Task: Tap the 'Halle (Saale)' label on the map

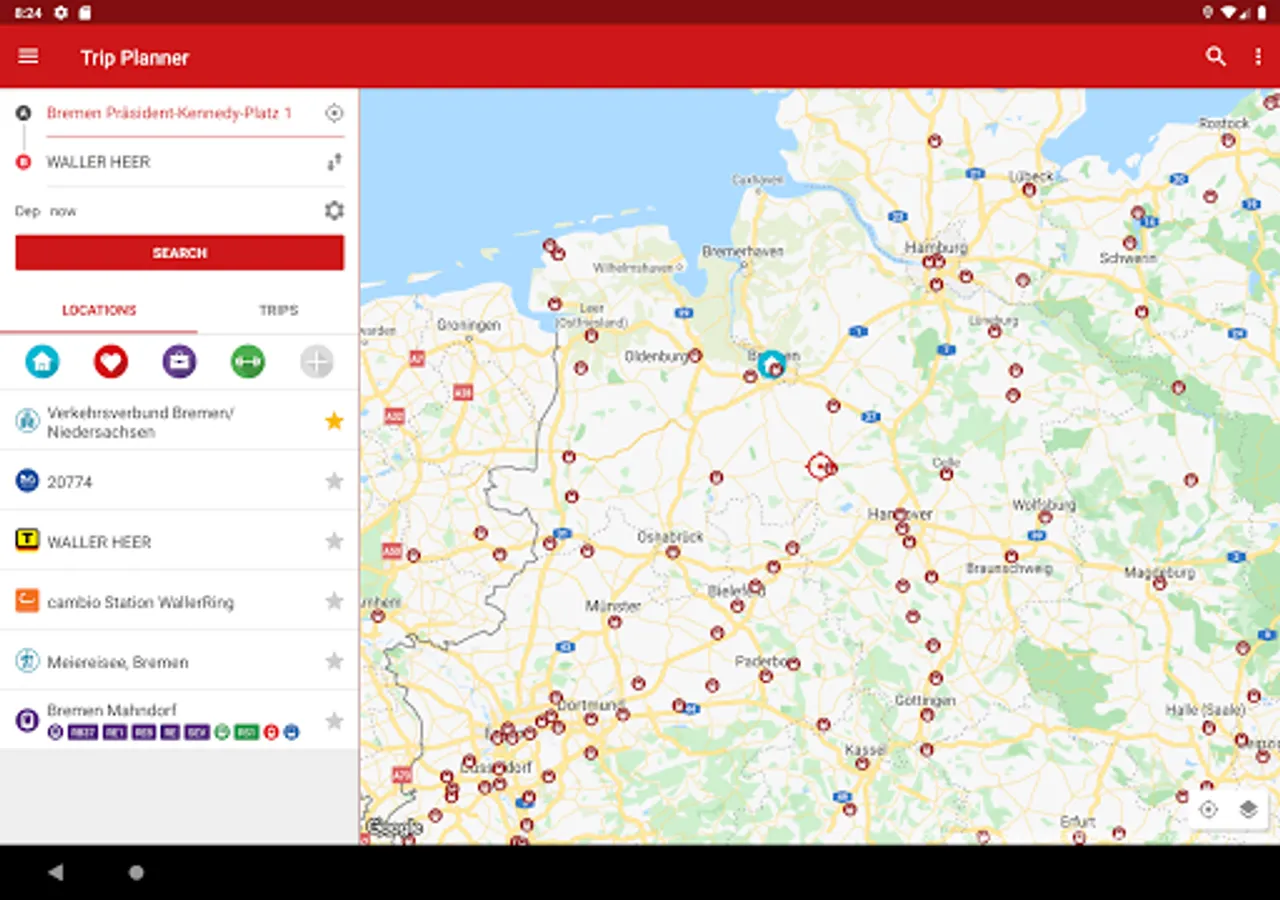Action: click(x=1205, y=710)
